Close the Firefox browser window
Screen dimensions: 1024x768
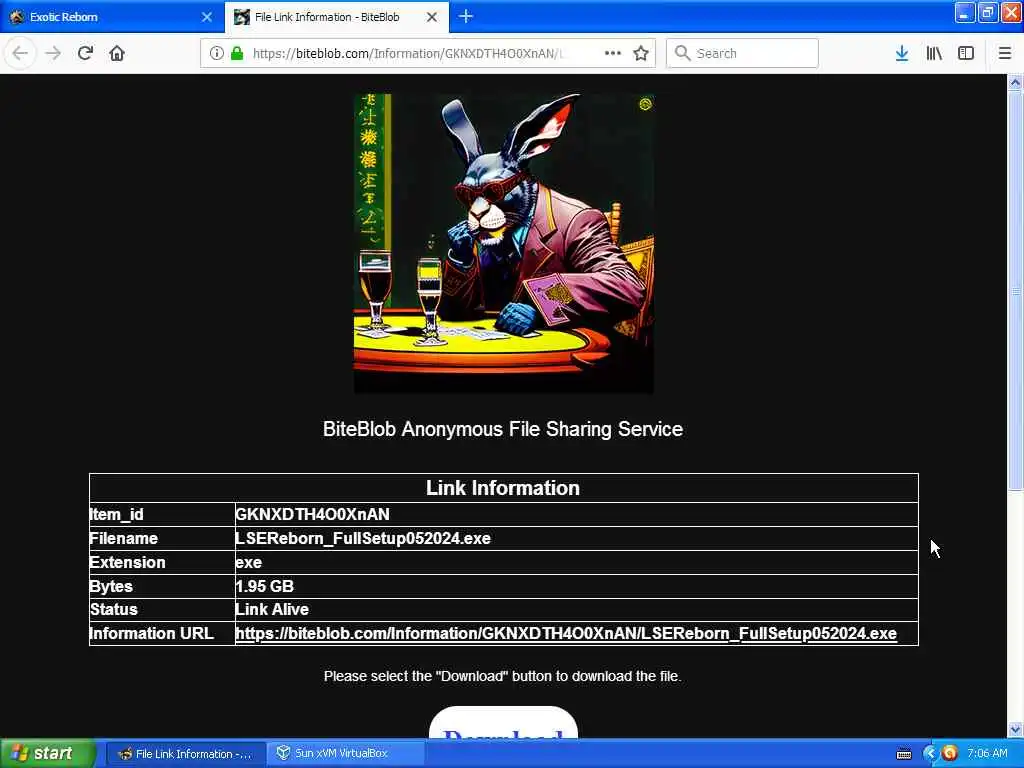coord(1011,12)
